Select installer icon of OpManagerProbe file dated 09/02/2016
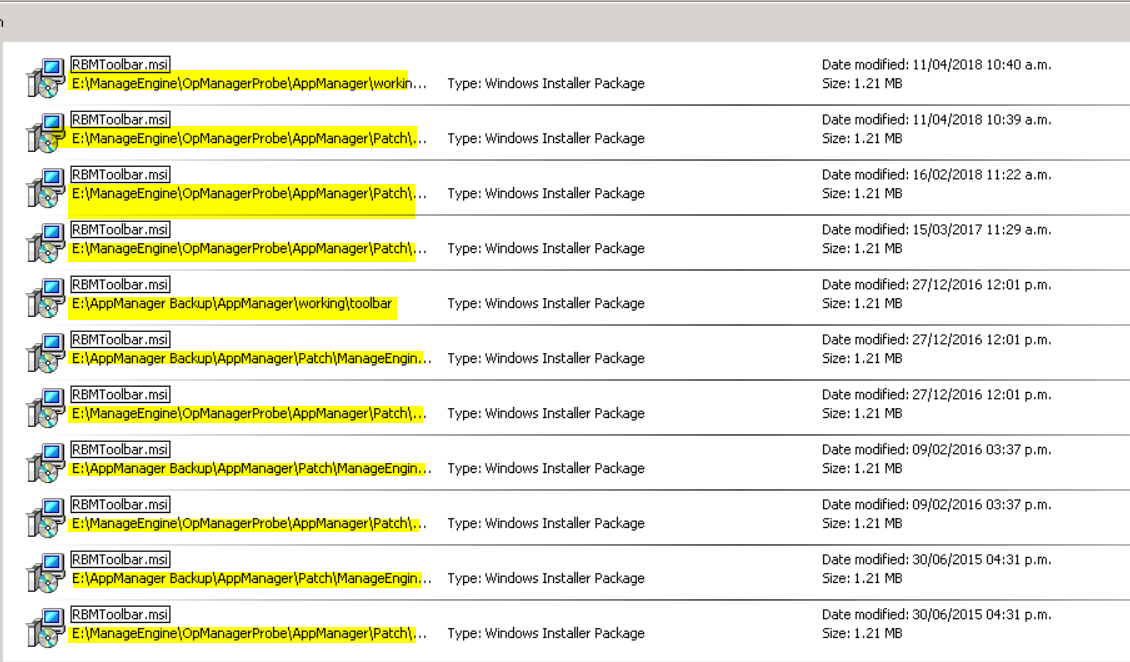This screenshot has height=662, width=1130. [x=45, y=517]
